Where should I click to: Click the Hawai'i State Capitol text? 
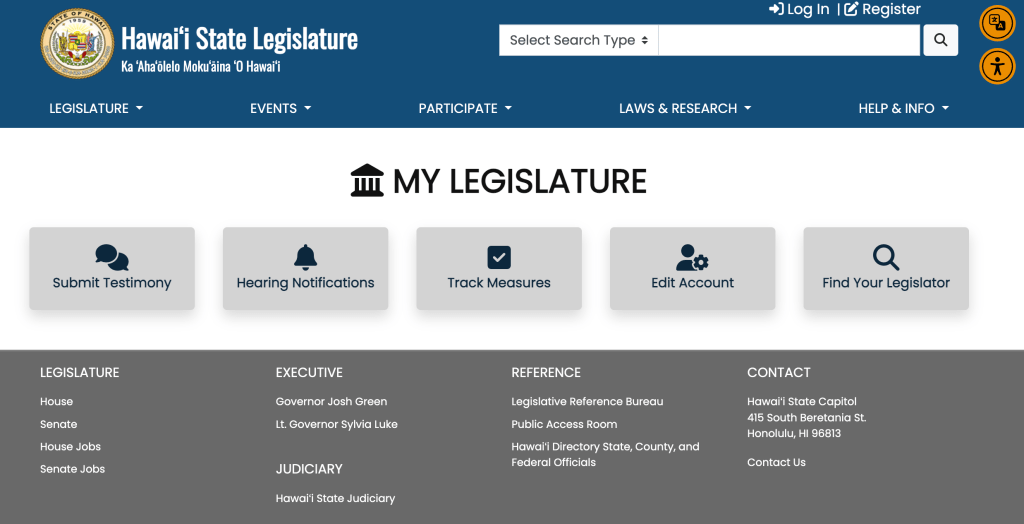coord(802,402)
